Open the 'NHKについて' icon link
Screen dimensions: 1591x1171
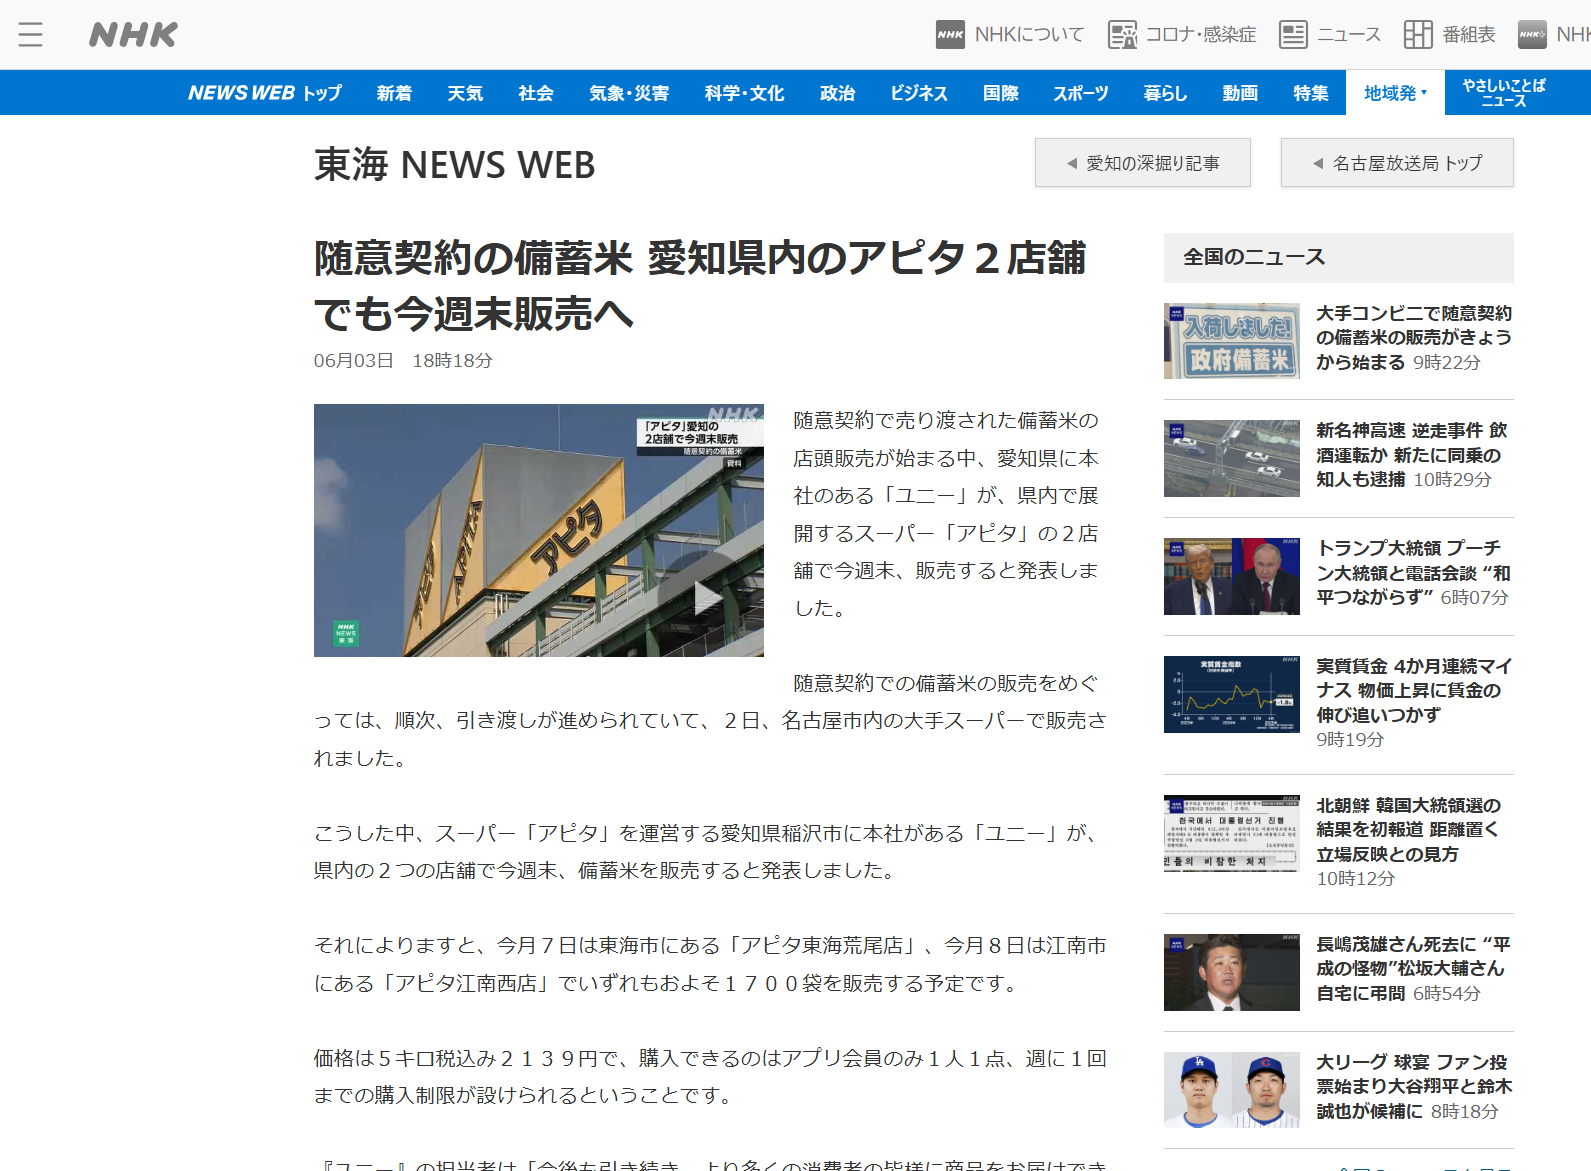pos(1010,35)
